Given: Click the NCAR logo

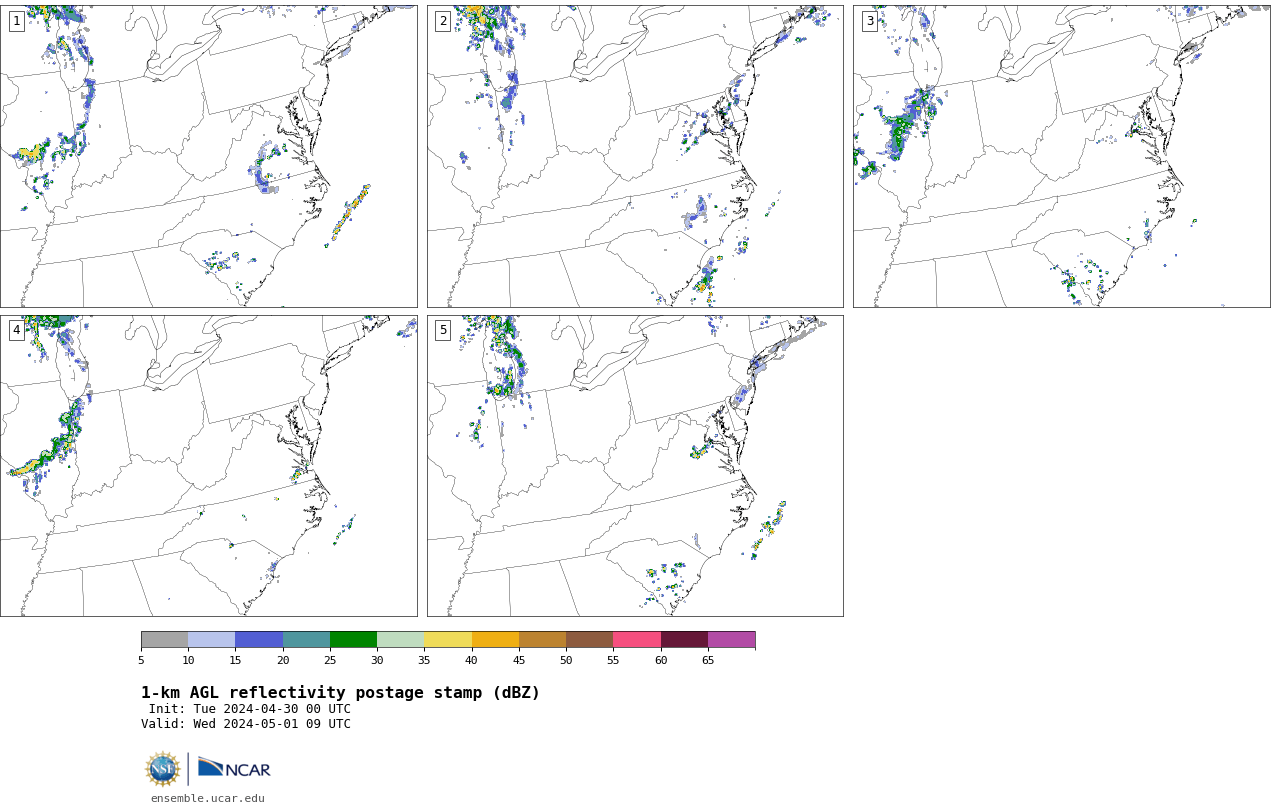Looking at the screenshot, I should click(234, 768).
